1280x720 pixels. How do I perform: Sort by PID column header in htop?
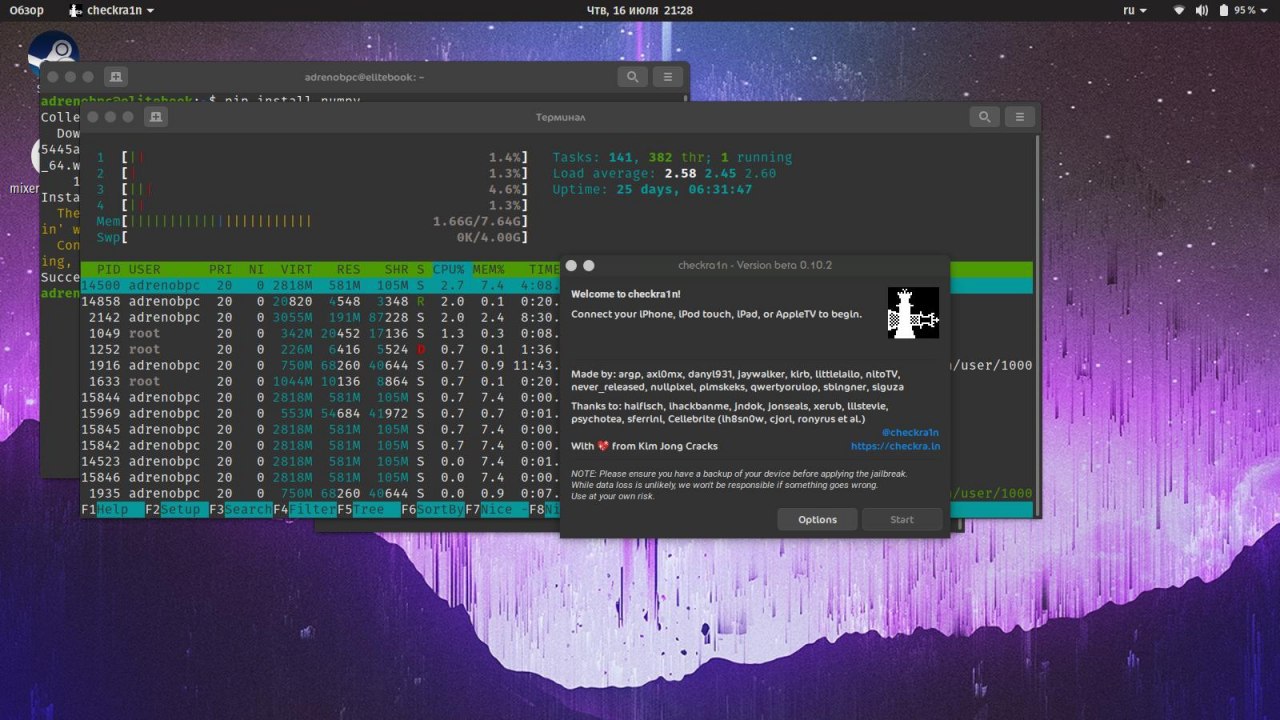click(x=109, y=270)
